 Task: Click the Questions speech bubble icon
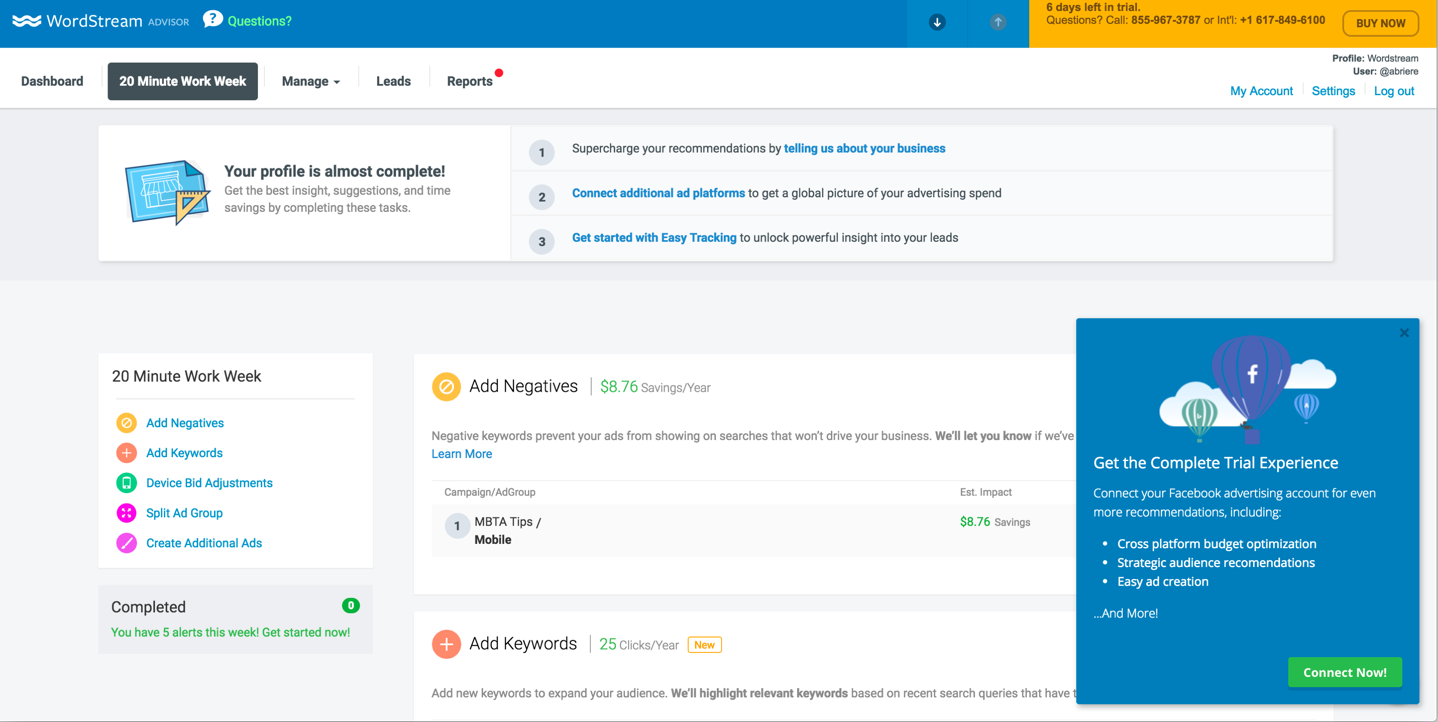[x=212, y=19]
